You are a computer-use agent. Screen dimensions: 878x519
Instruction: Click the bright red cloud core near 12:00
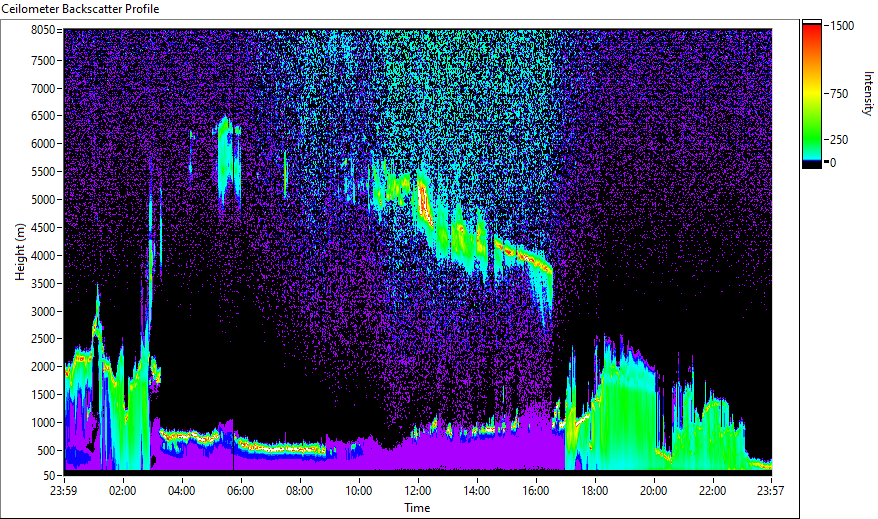[x=424, y=204]
